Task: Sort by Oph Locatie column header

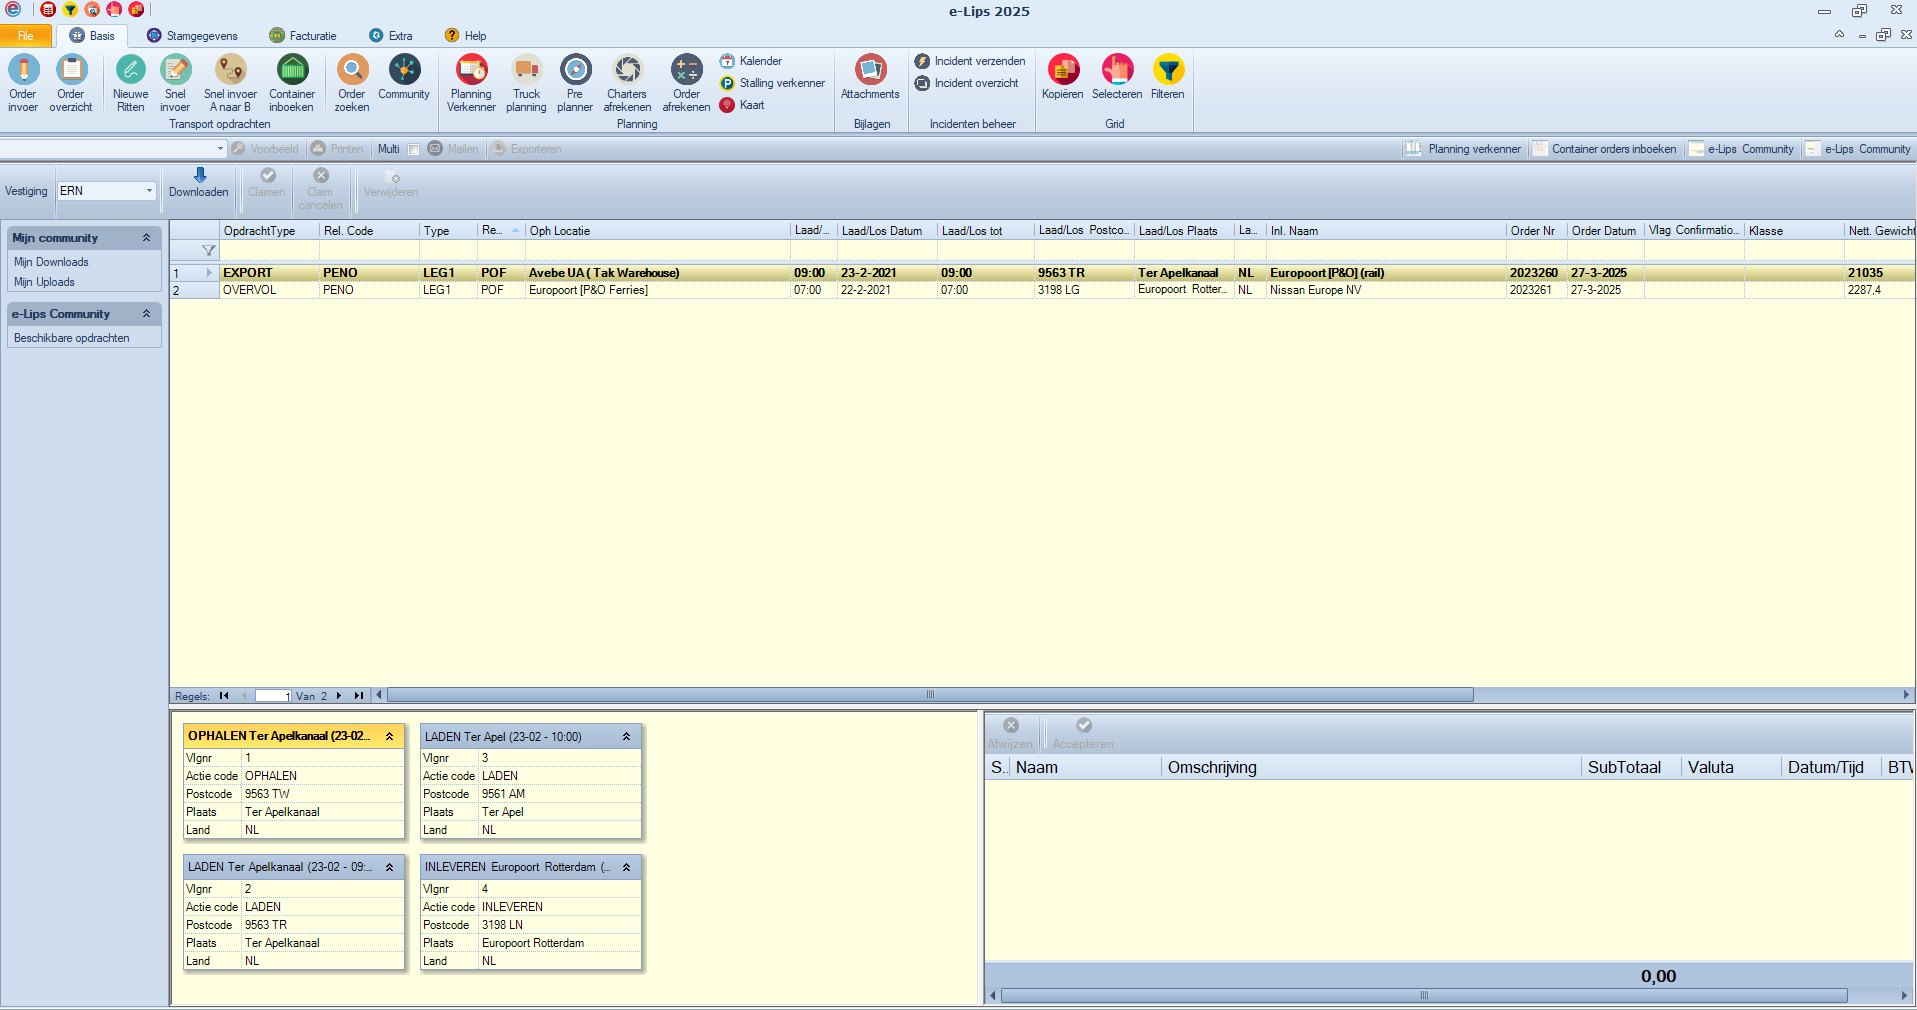Action: [x=659, y=231]
